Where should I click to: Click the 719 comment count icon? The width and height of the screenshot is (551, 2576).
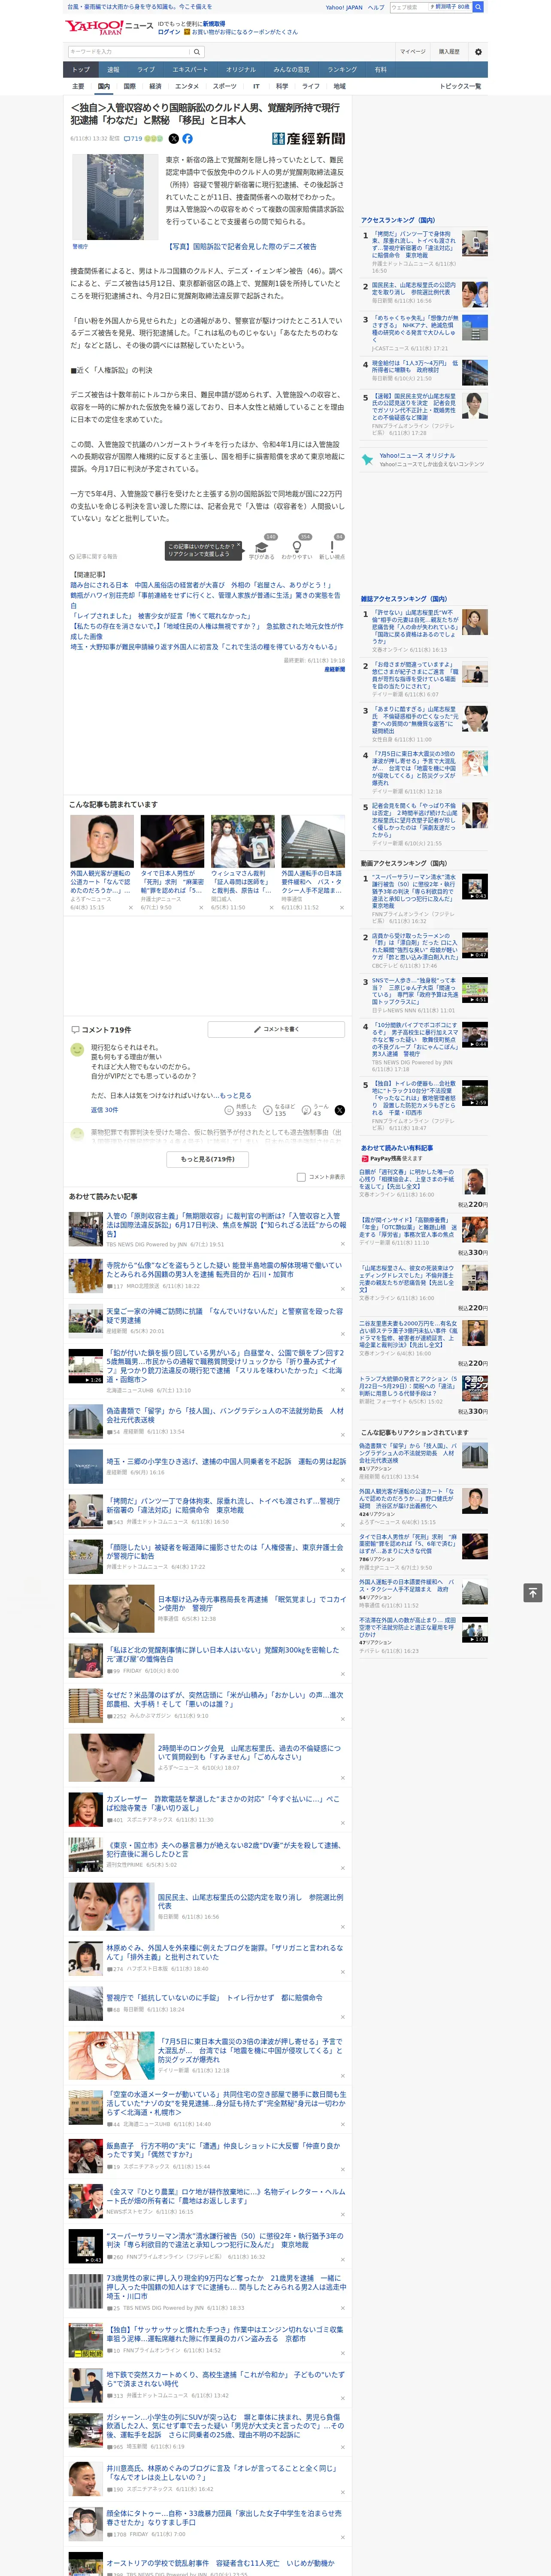point(132,139)
